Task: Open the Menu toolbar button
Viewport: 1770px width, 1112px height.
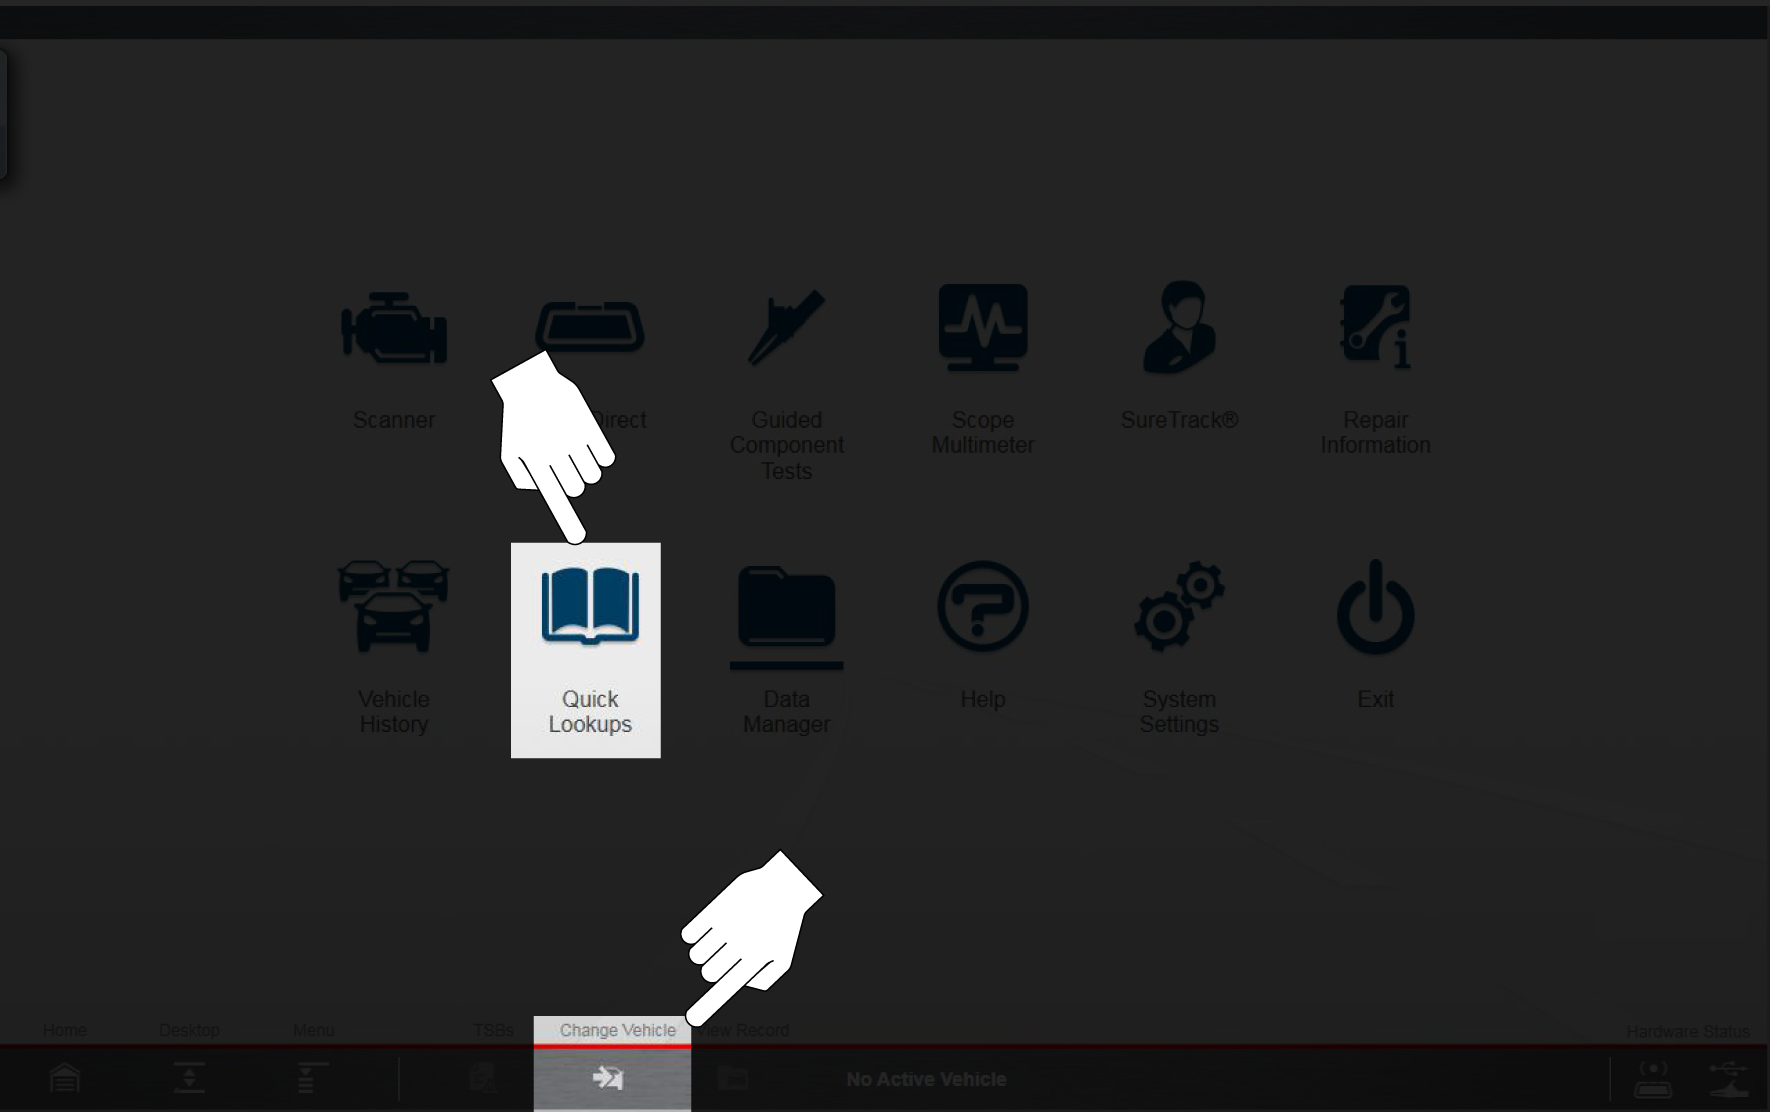Action: (x=313, y=1077)
